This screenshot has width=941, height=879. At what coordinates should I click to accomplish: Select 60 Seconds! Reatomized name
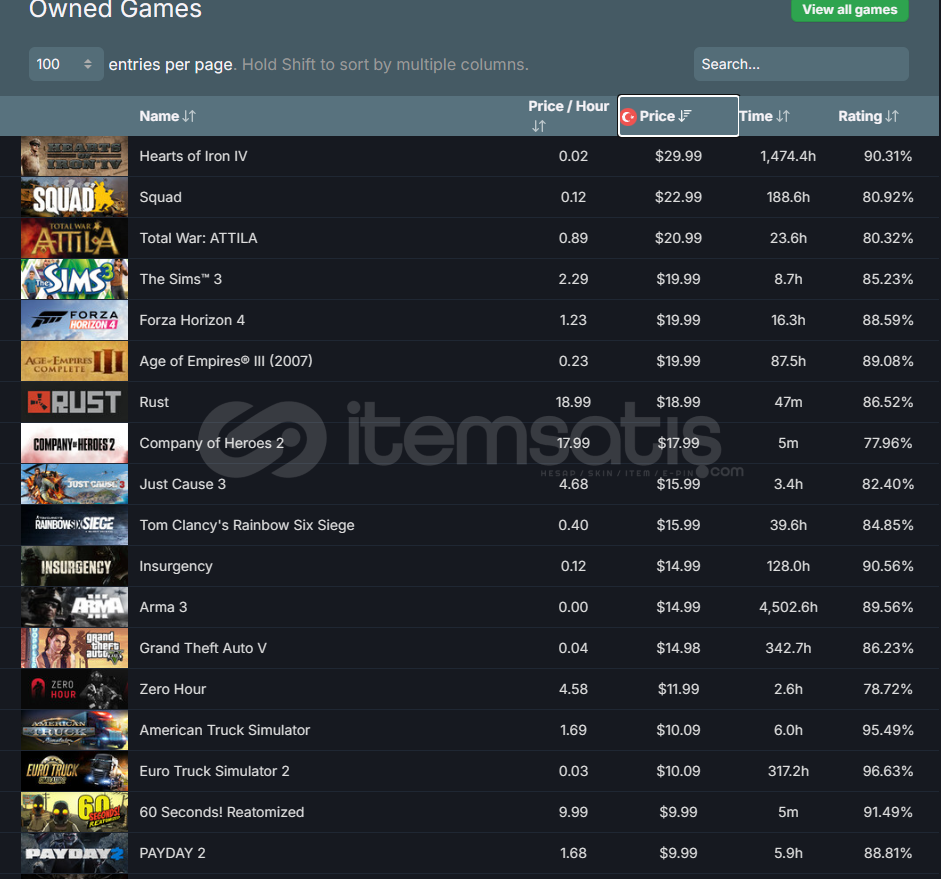click(x=221, y=812)
